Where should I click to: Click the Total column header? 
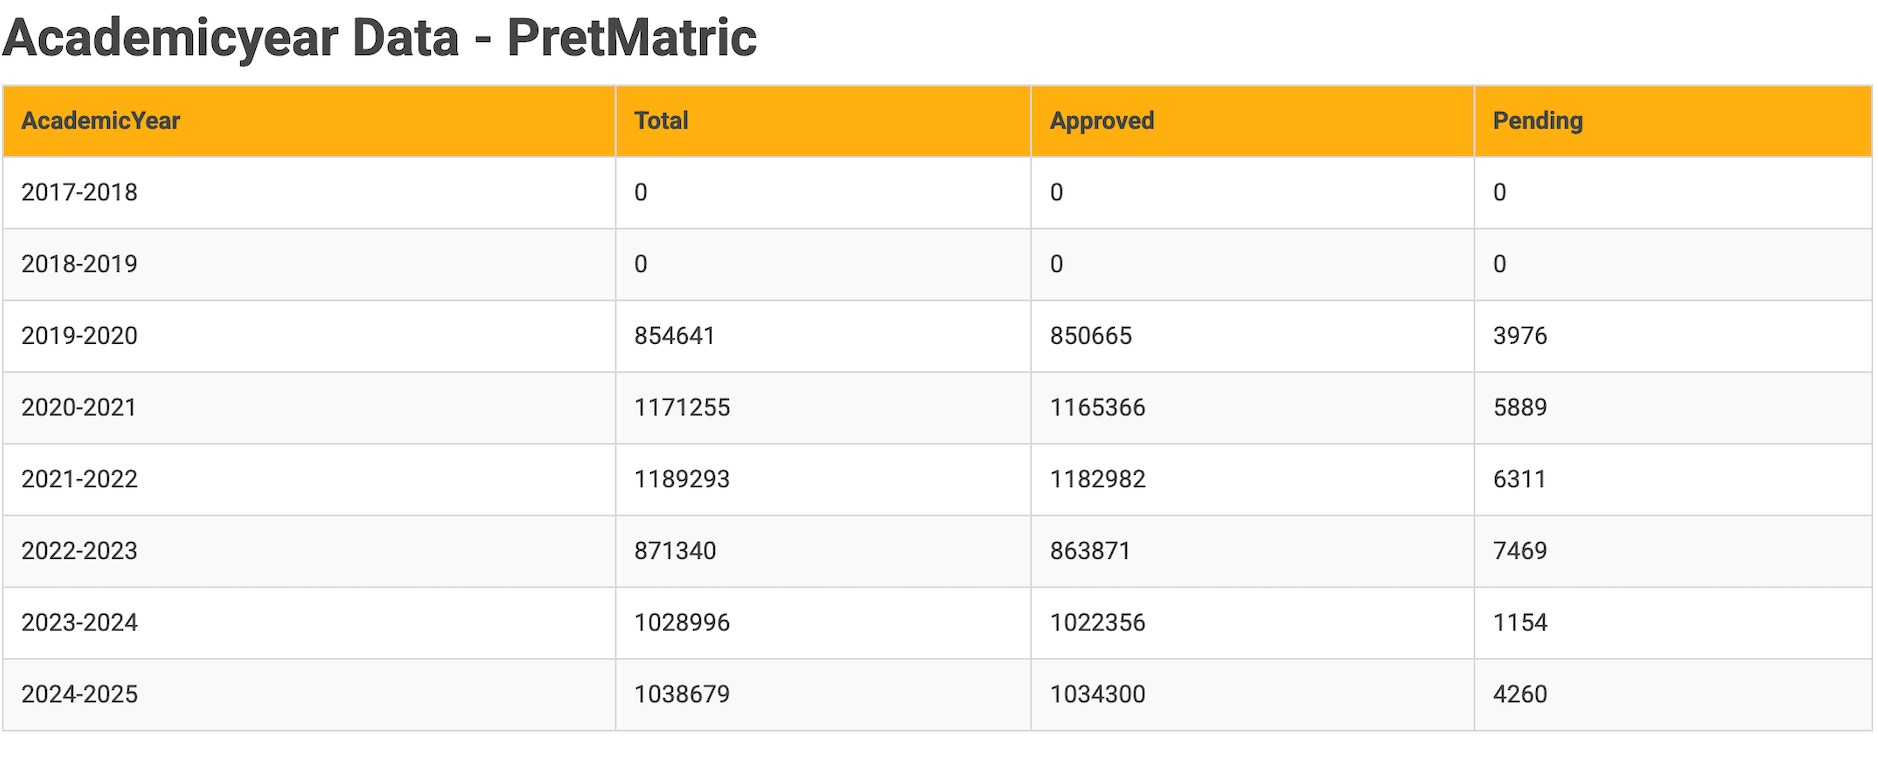coord(823,121)
